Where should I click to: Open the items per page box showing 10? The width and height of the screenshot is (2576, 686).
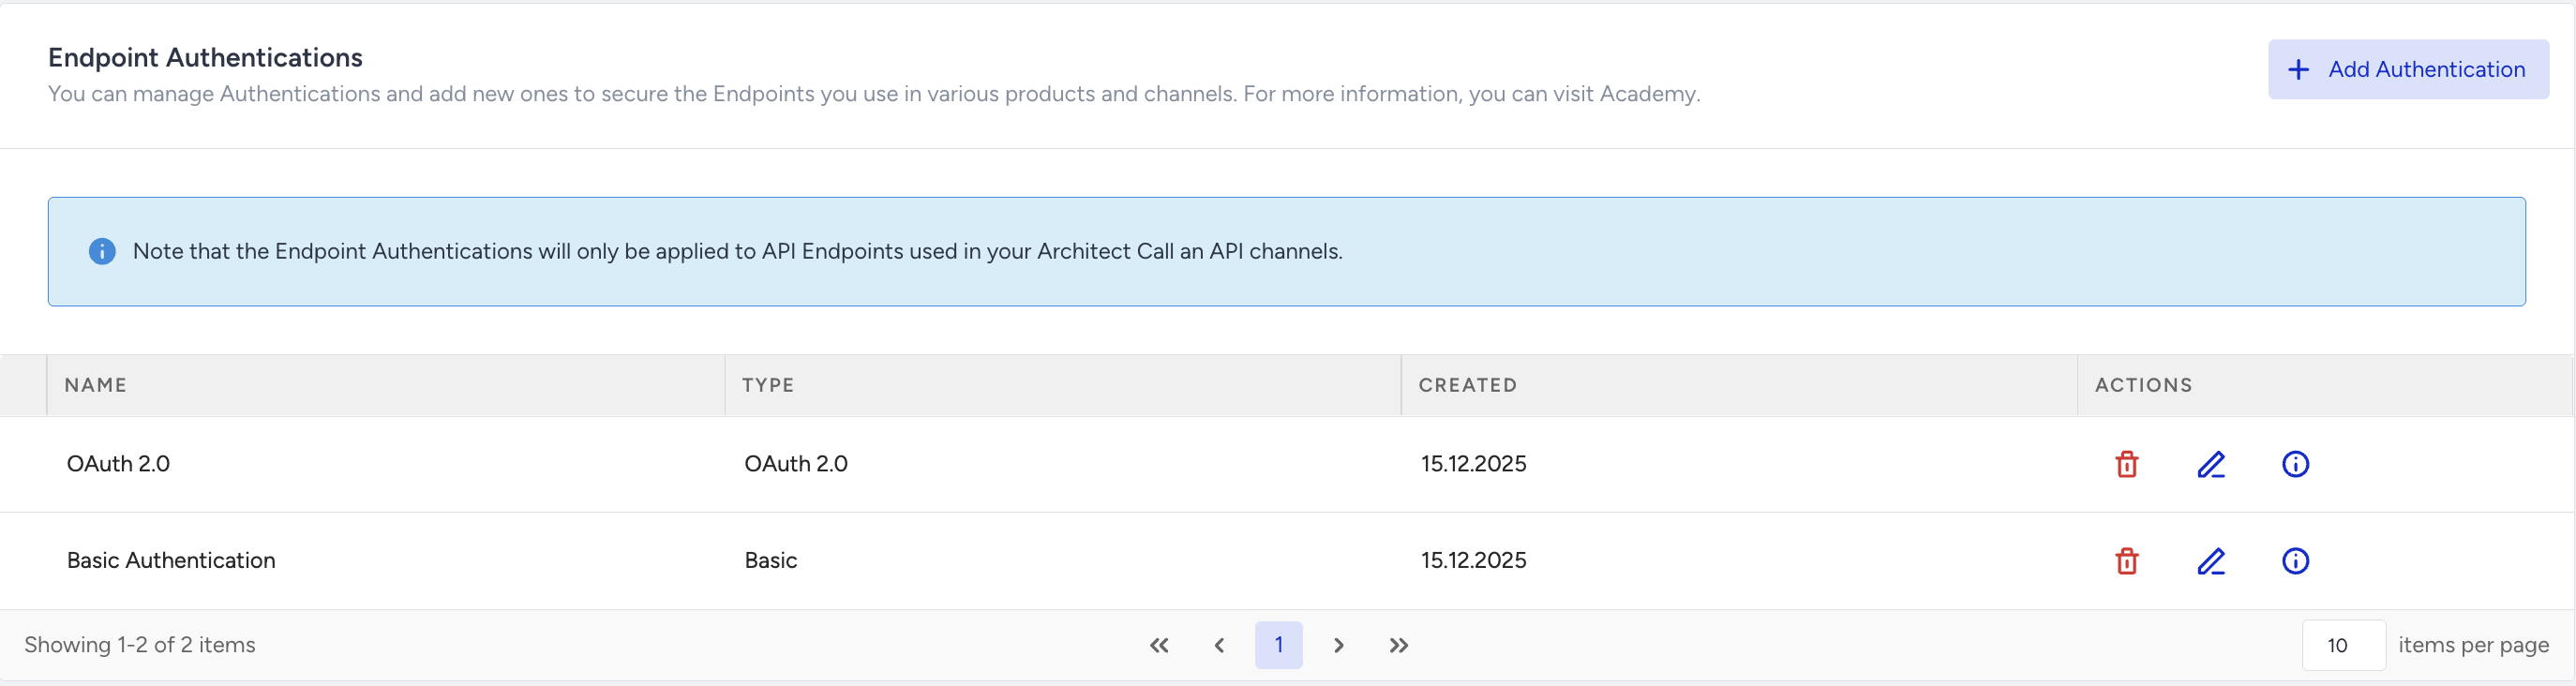click(x=2343, y=645)
